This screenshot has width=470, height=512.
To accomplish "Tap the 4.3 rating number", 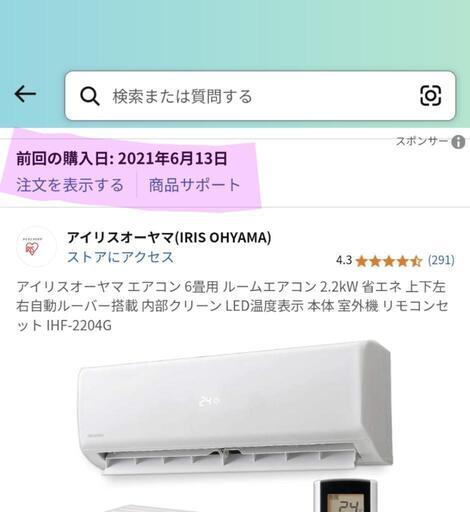I will (x=344, y=260).
